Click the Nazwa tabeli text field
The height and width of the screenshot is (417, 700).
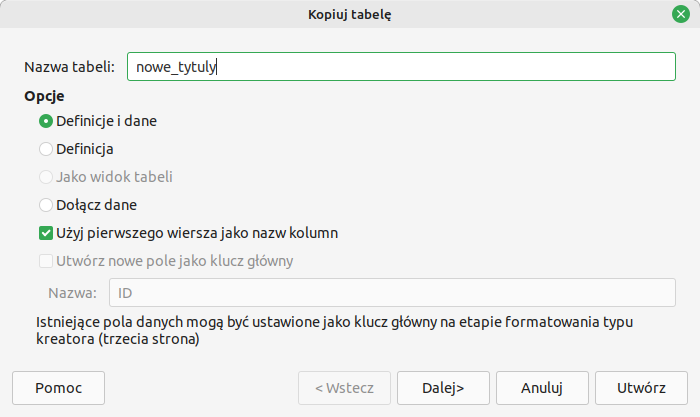(x=400, y=67)
